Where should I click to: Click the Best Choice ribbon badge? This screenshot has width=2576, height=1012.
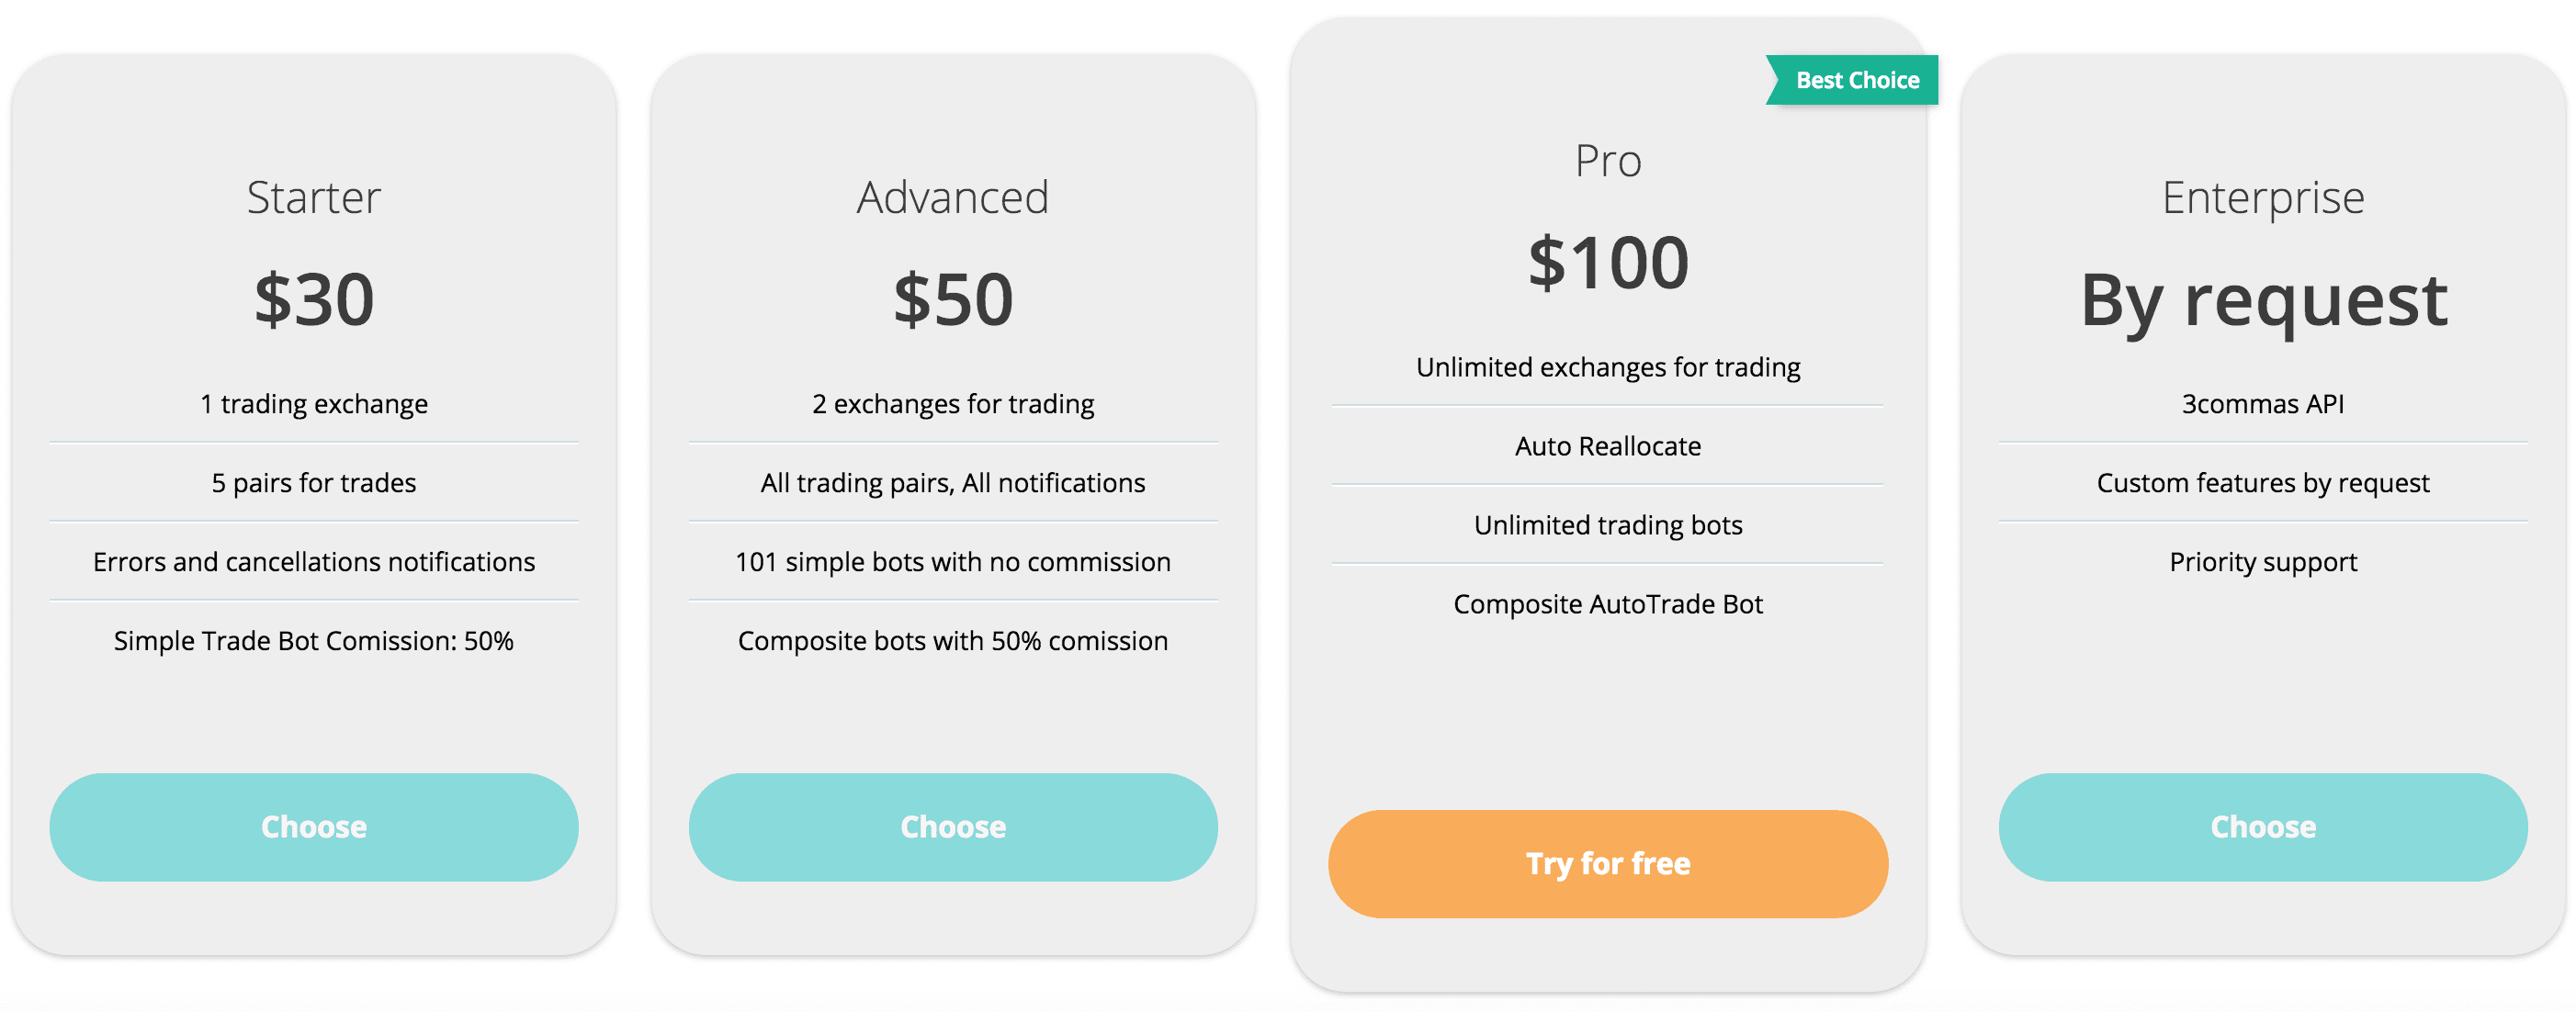click(x=1852, y=80)
